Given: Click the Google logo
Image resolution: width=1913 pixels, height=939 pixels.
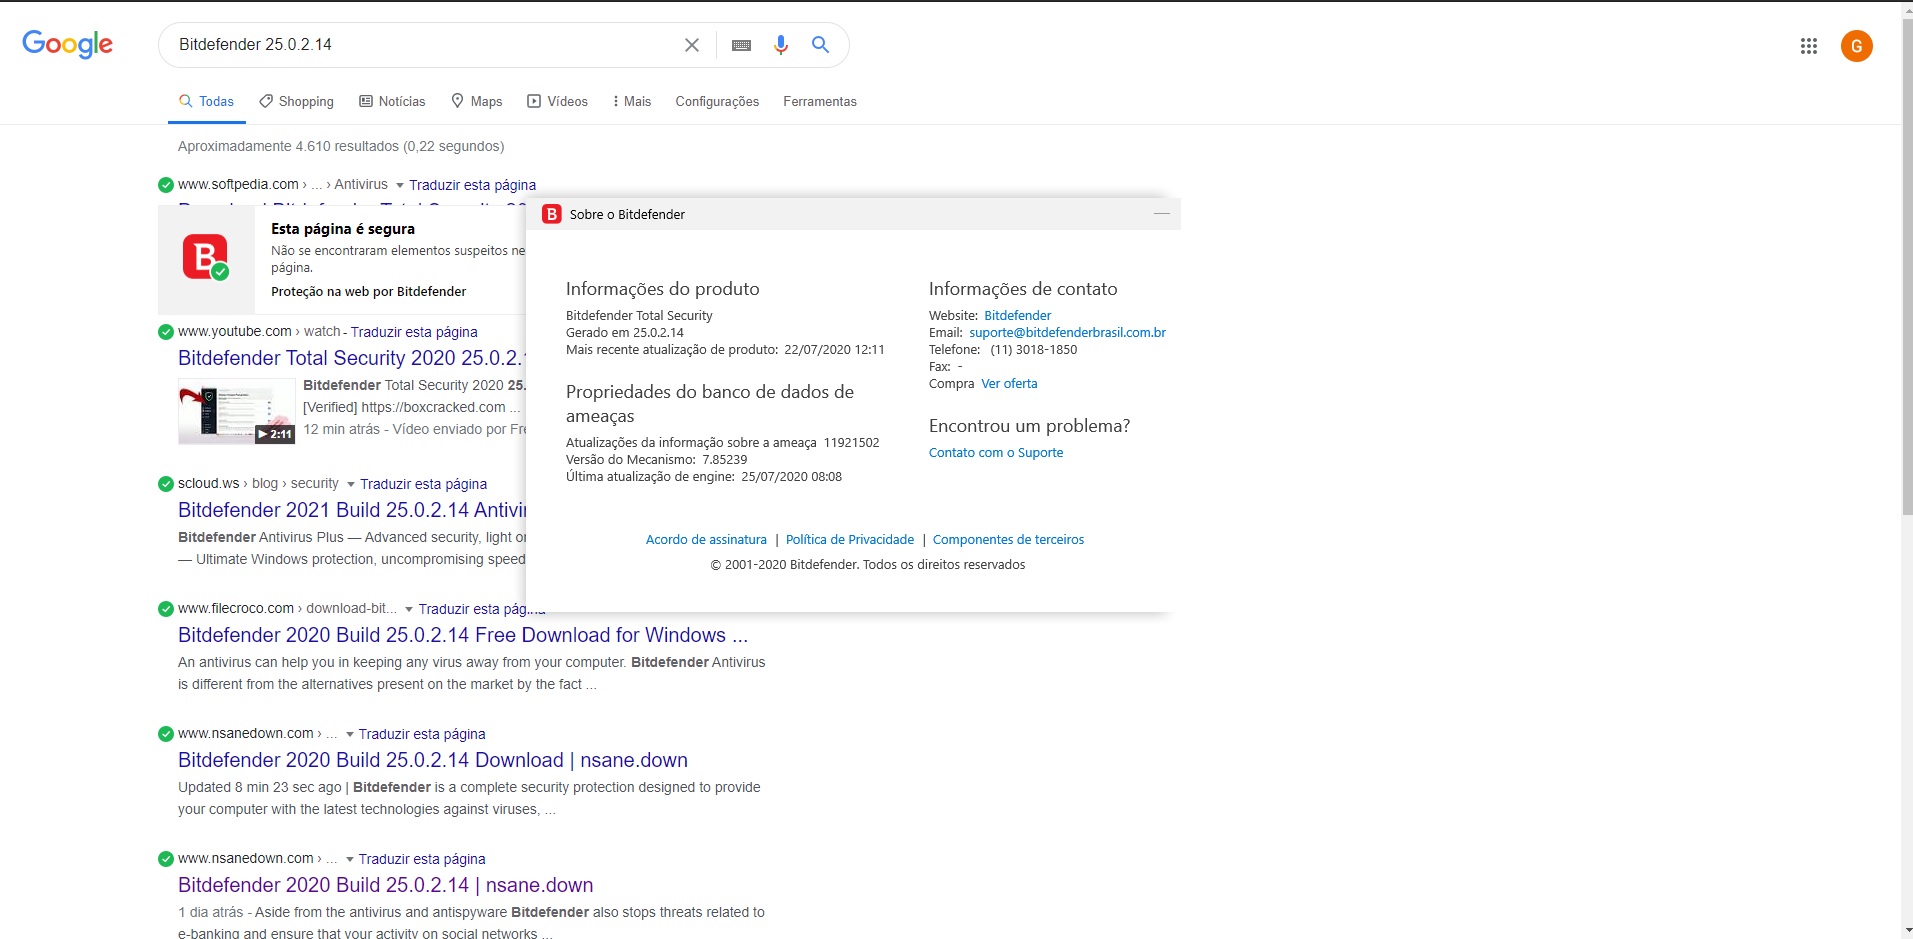Looking at the screenshot, I should click(67, 44).
